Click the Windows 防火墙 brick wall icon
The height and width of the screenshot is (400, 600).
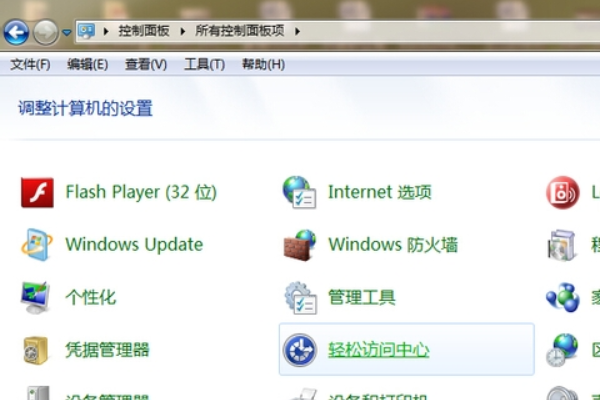pyautogui.click(x=300, y=245)
